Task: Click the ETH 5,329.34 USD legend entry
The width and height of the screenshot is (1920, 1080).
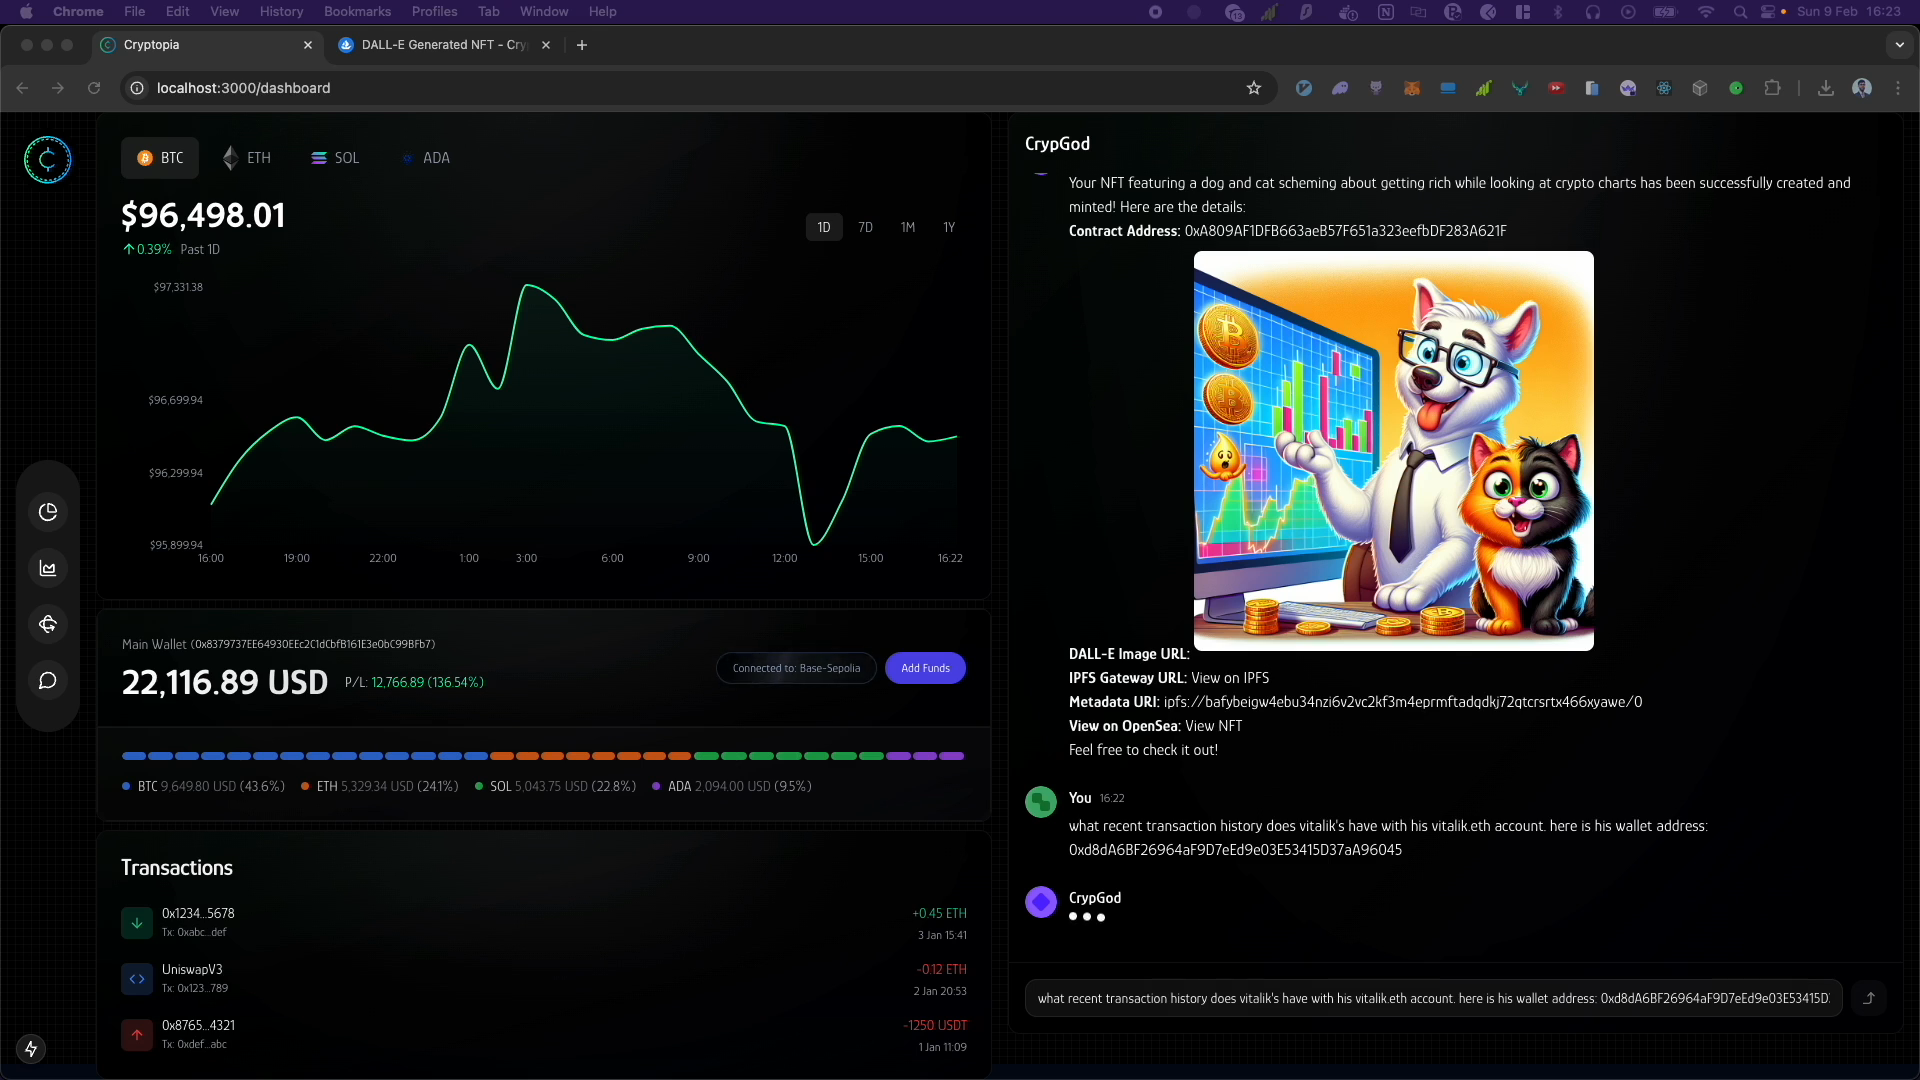Action: [x=380, y=787]
